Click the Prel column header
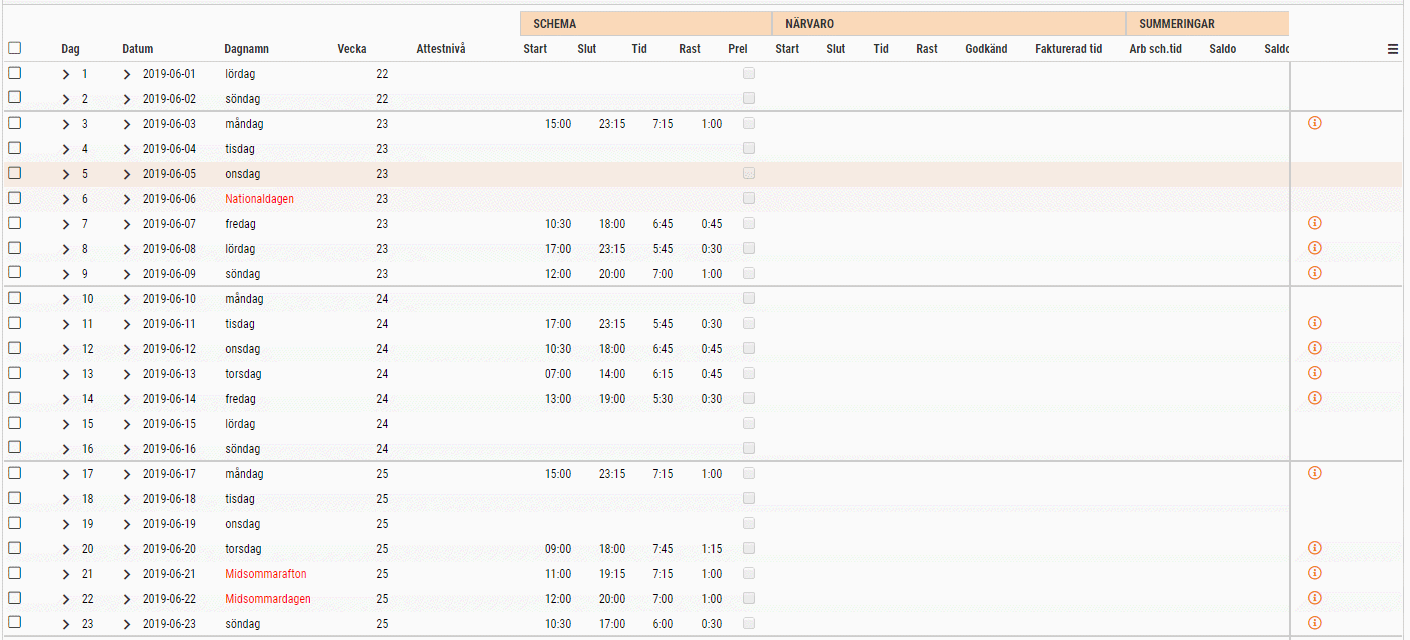 [738, 49]
